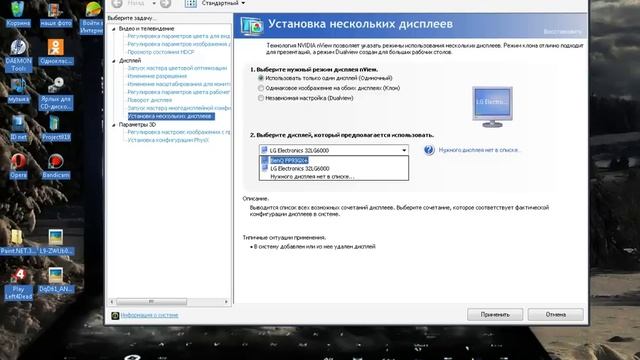The height and width of the screenshot is (360, 640).
Task: Open the Project019 desktop icon
Action: pyautogui.click(x=56, y=128)
